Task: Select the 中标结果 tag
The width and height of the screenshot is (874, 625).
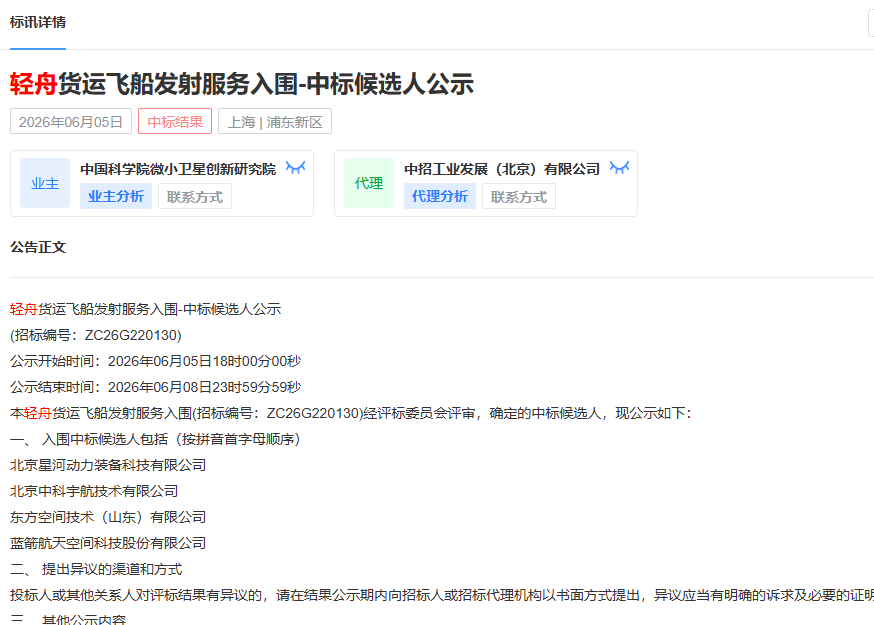Action: pyautogui.click(x=175, y=122)
